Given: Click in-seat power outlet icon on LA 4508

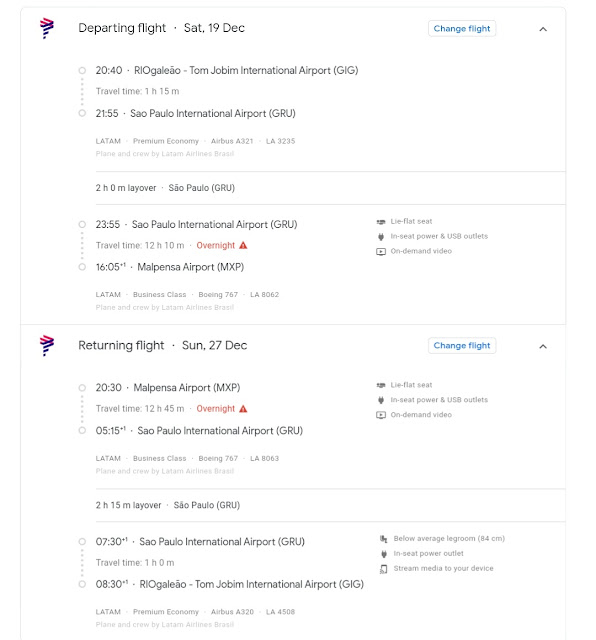Looking at the screenshot, I should click(384, 554).
